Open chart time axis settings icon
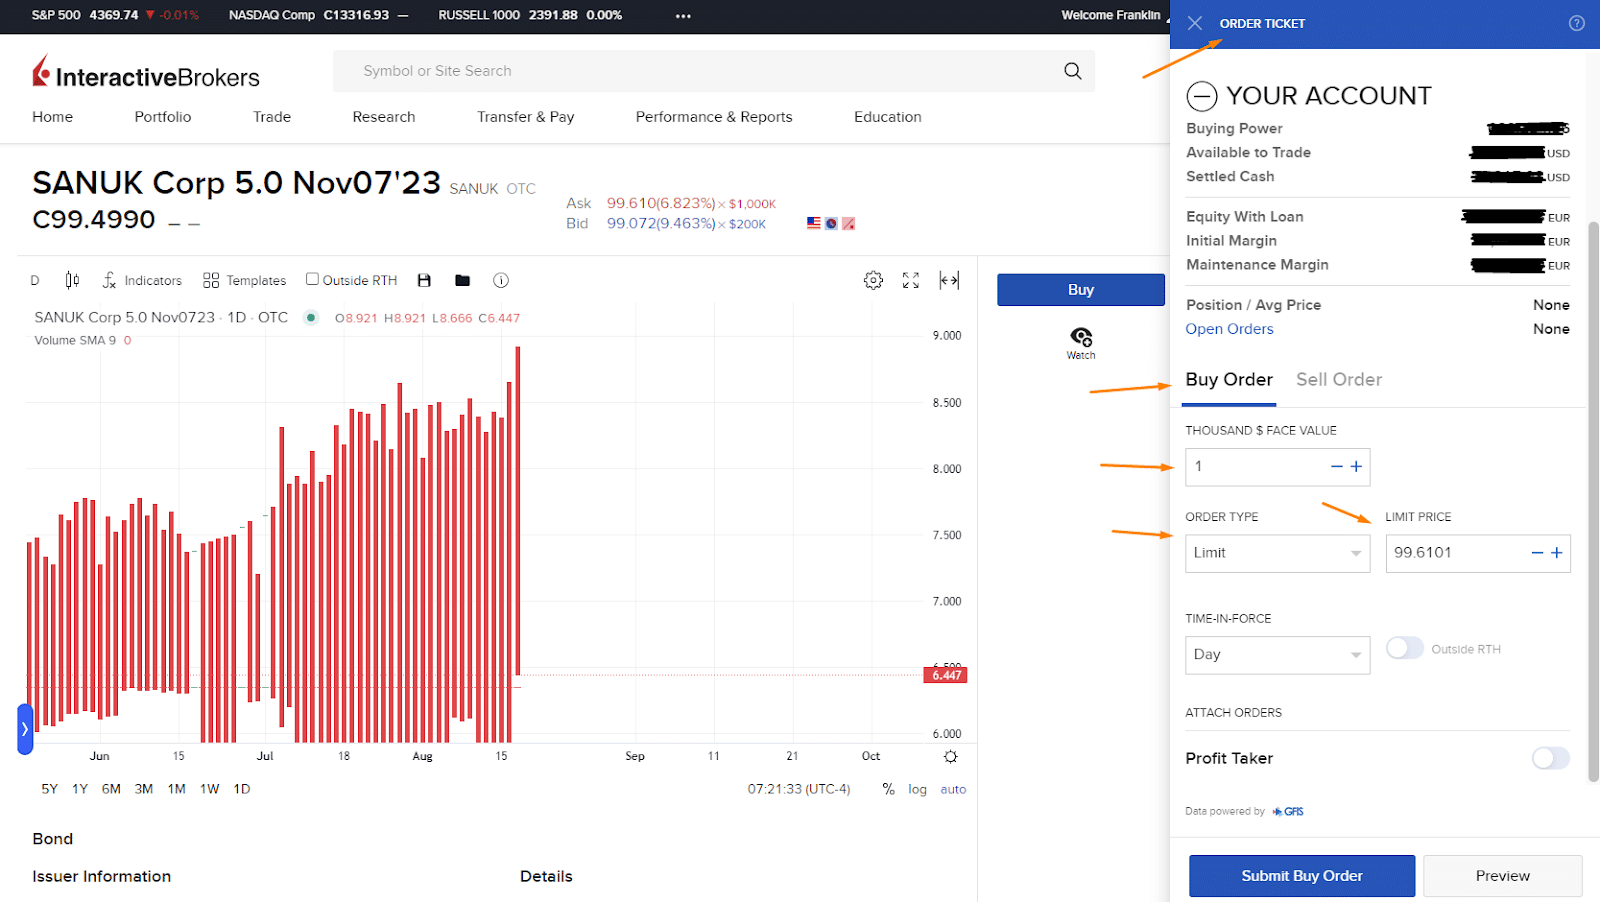The height and width of the screenshot is (902, 1600). click(x=951, y=756)
